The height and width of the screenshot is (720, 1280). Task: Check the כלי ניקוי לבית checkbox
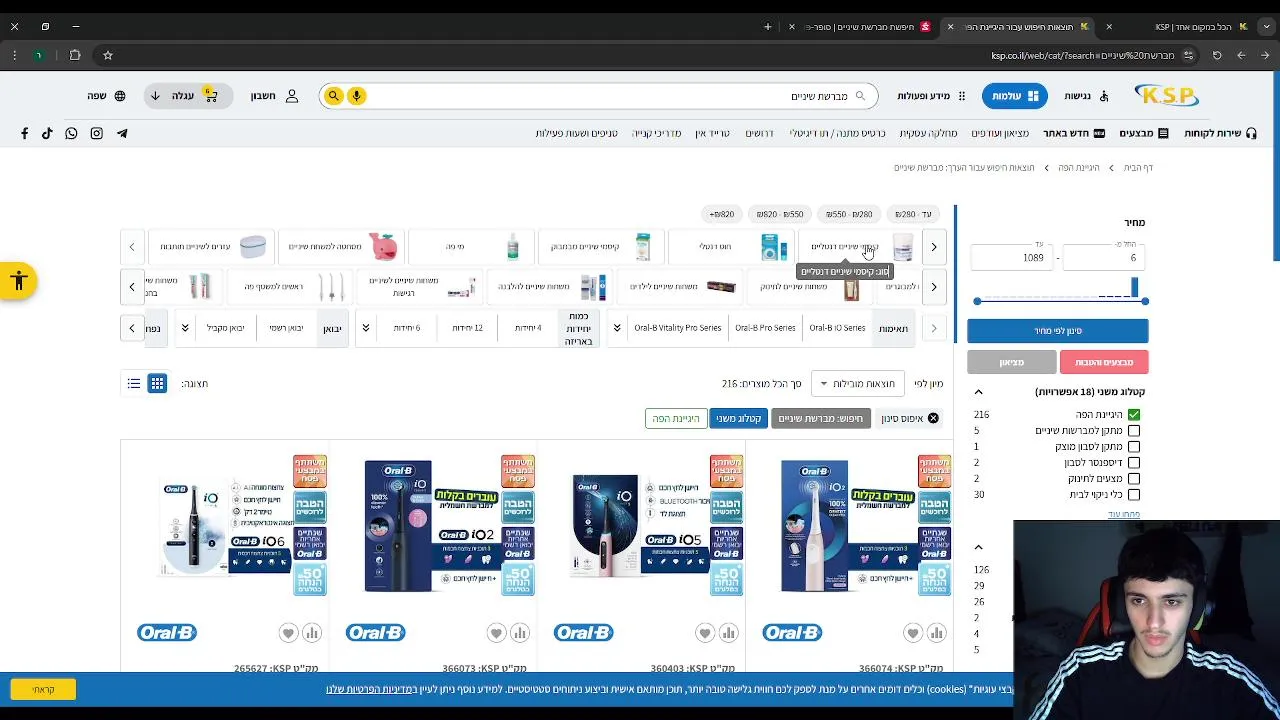coord(1134,494)
